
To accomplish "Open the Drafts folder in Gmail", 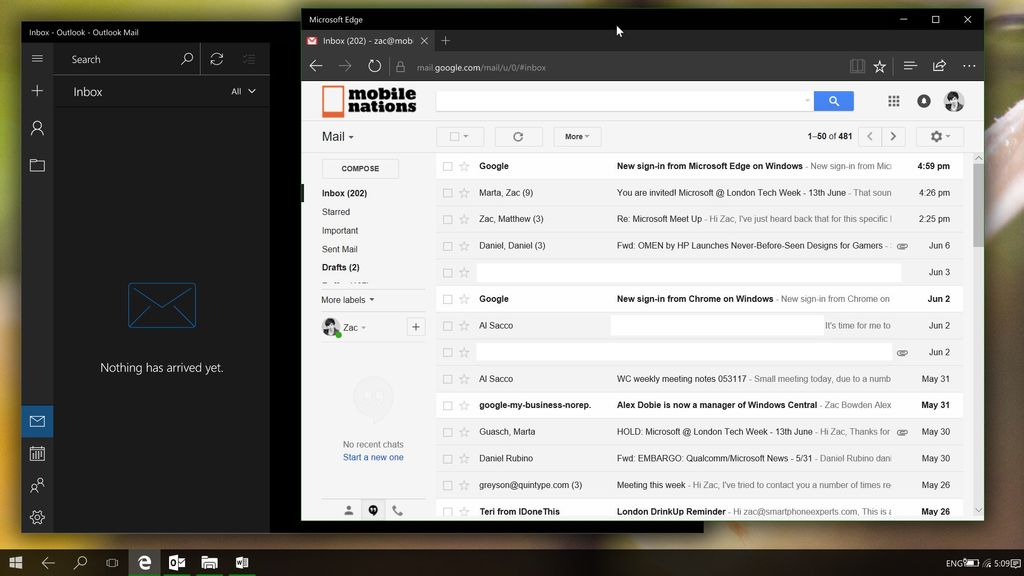I will click(x=340, y=267).
